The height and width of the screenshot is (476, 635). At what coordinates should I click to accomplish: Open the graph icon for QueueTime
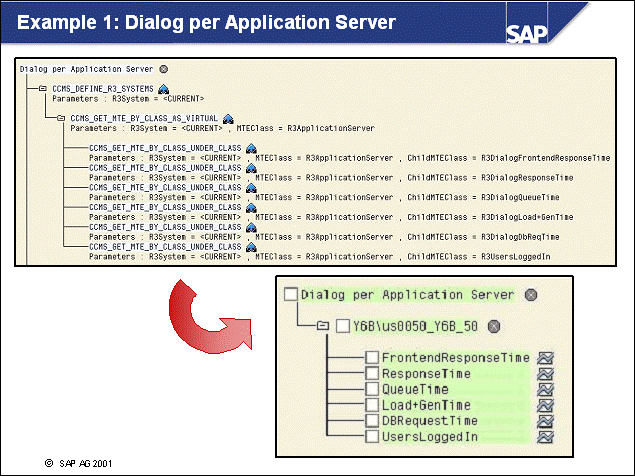tap(545, 390)
